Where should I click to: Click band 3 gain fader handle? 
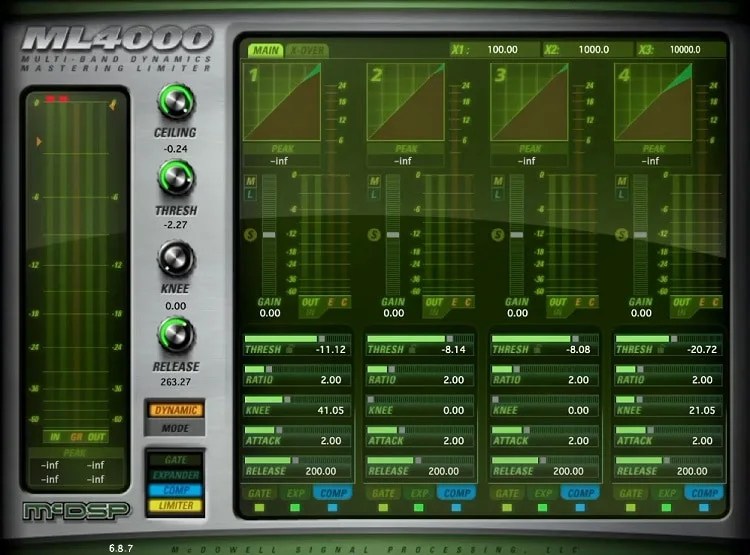pos(517,235)
